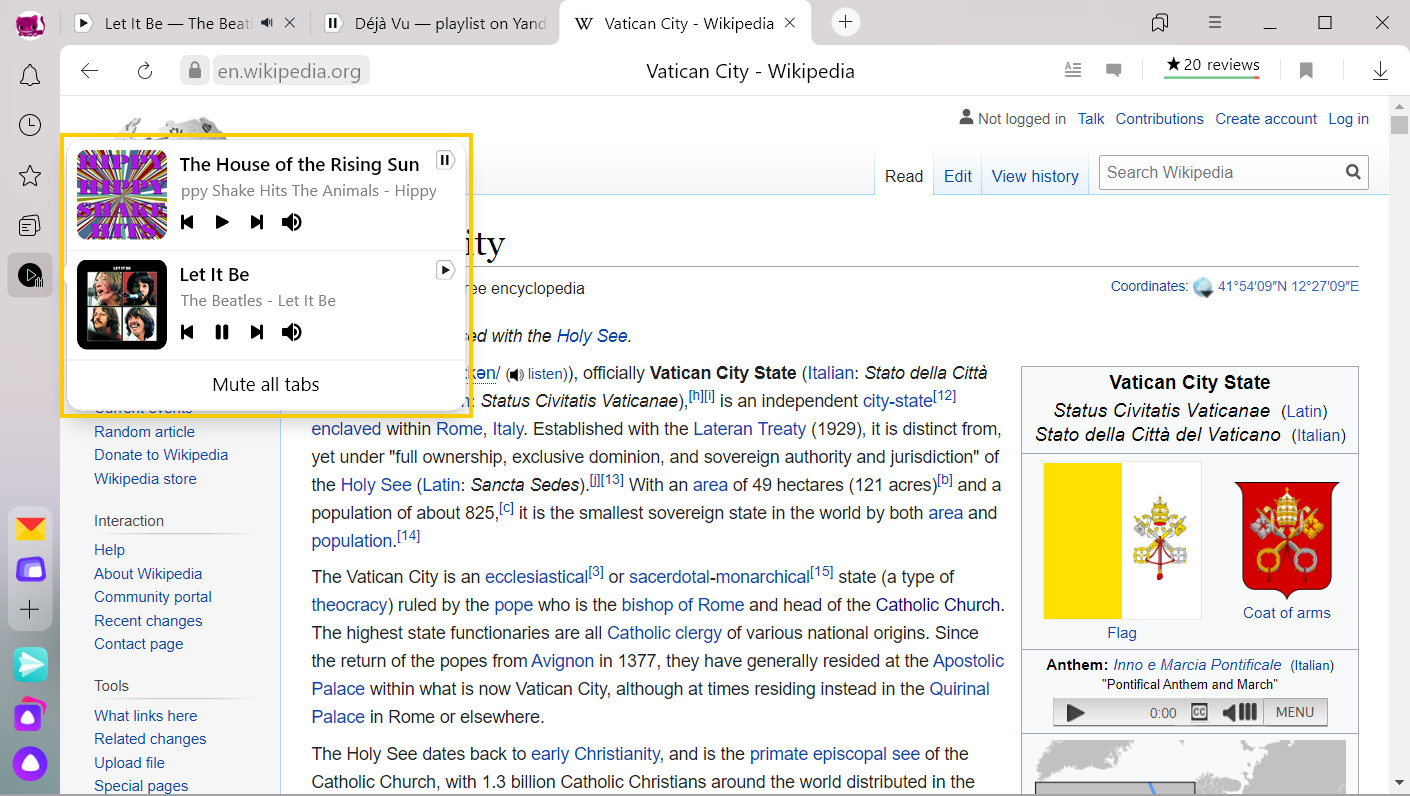Image resolution: width=1410 pixels, height=796 pixels.
Task: Skip to next track after Rising Sun
Action: (257, 222)
